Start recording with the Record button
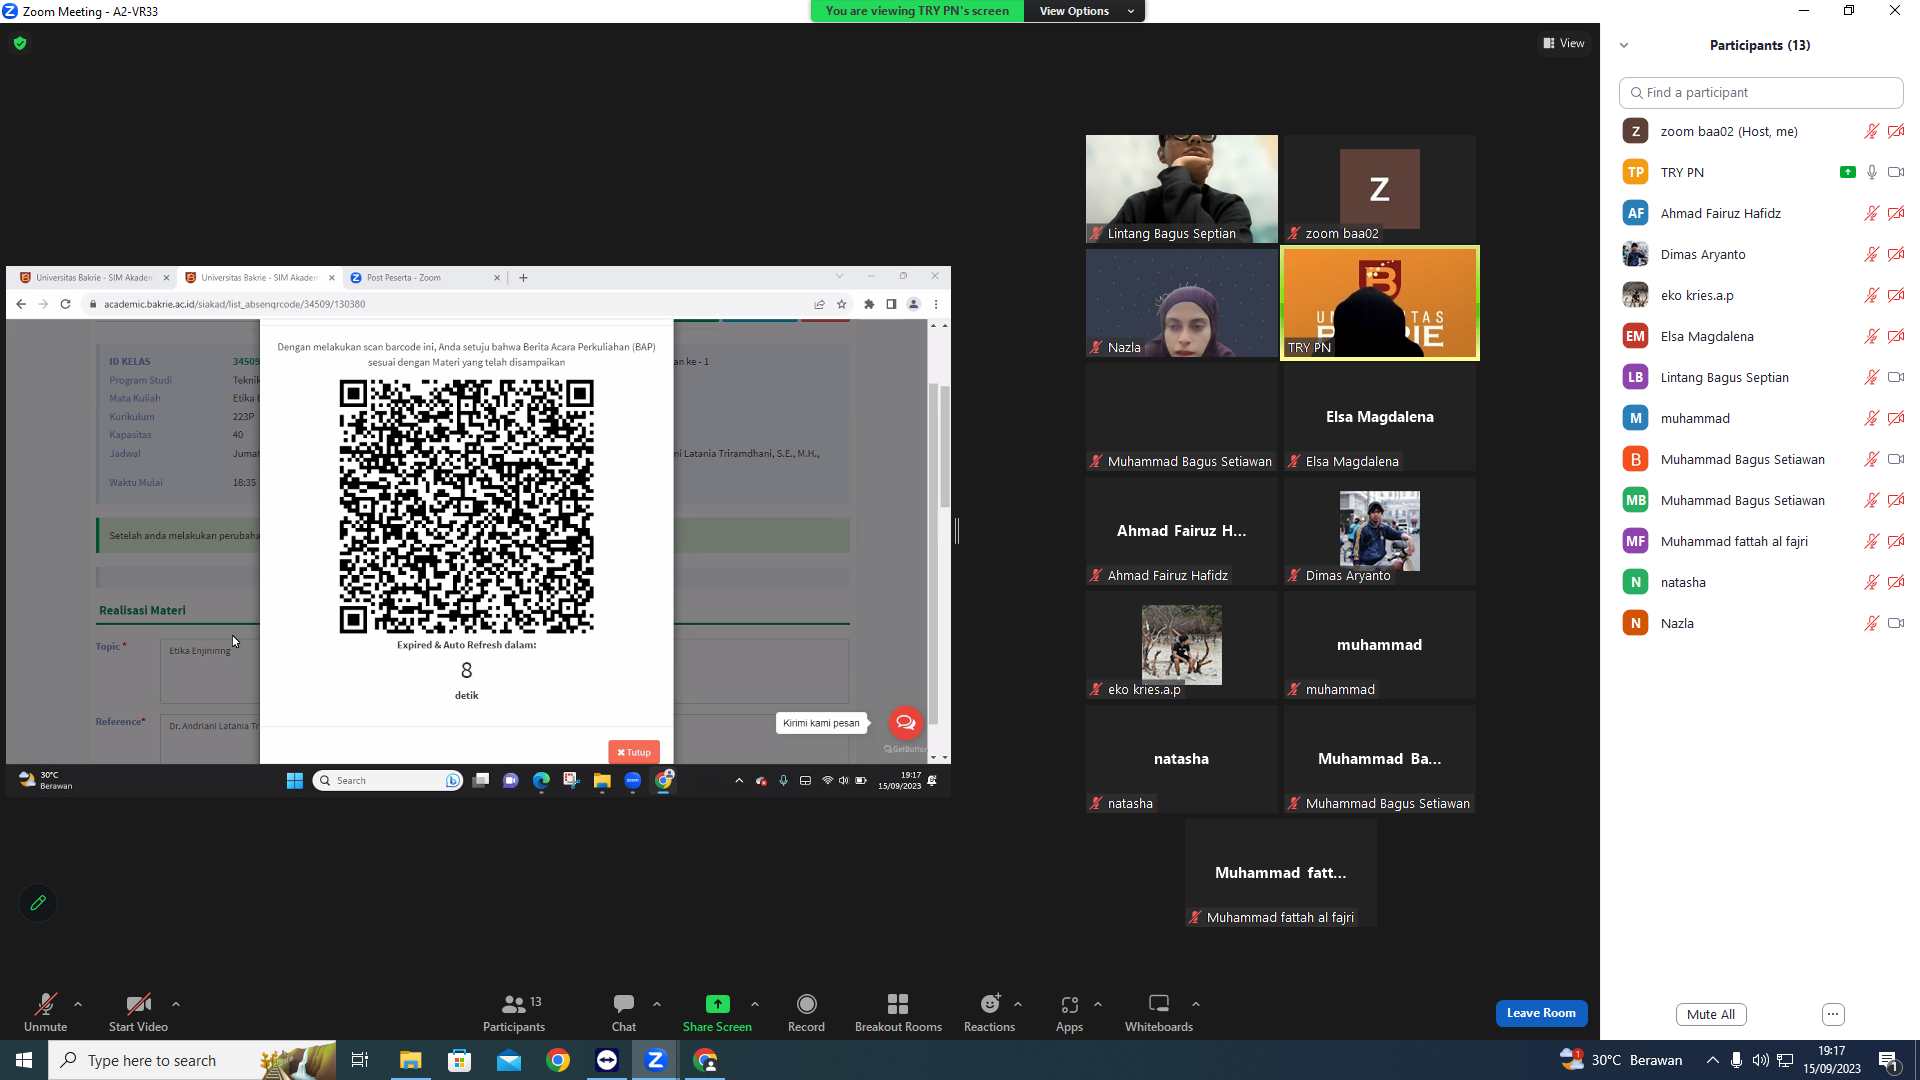The width and height of the screenshot is (1920, 1080). [x=806, y=1012]
